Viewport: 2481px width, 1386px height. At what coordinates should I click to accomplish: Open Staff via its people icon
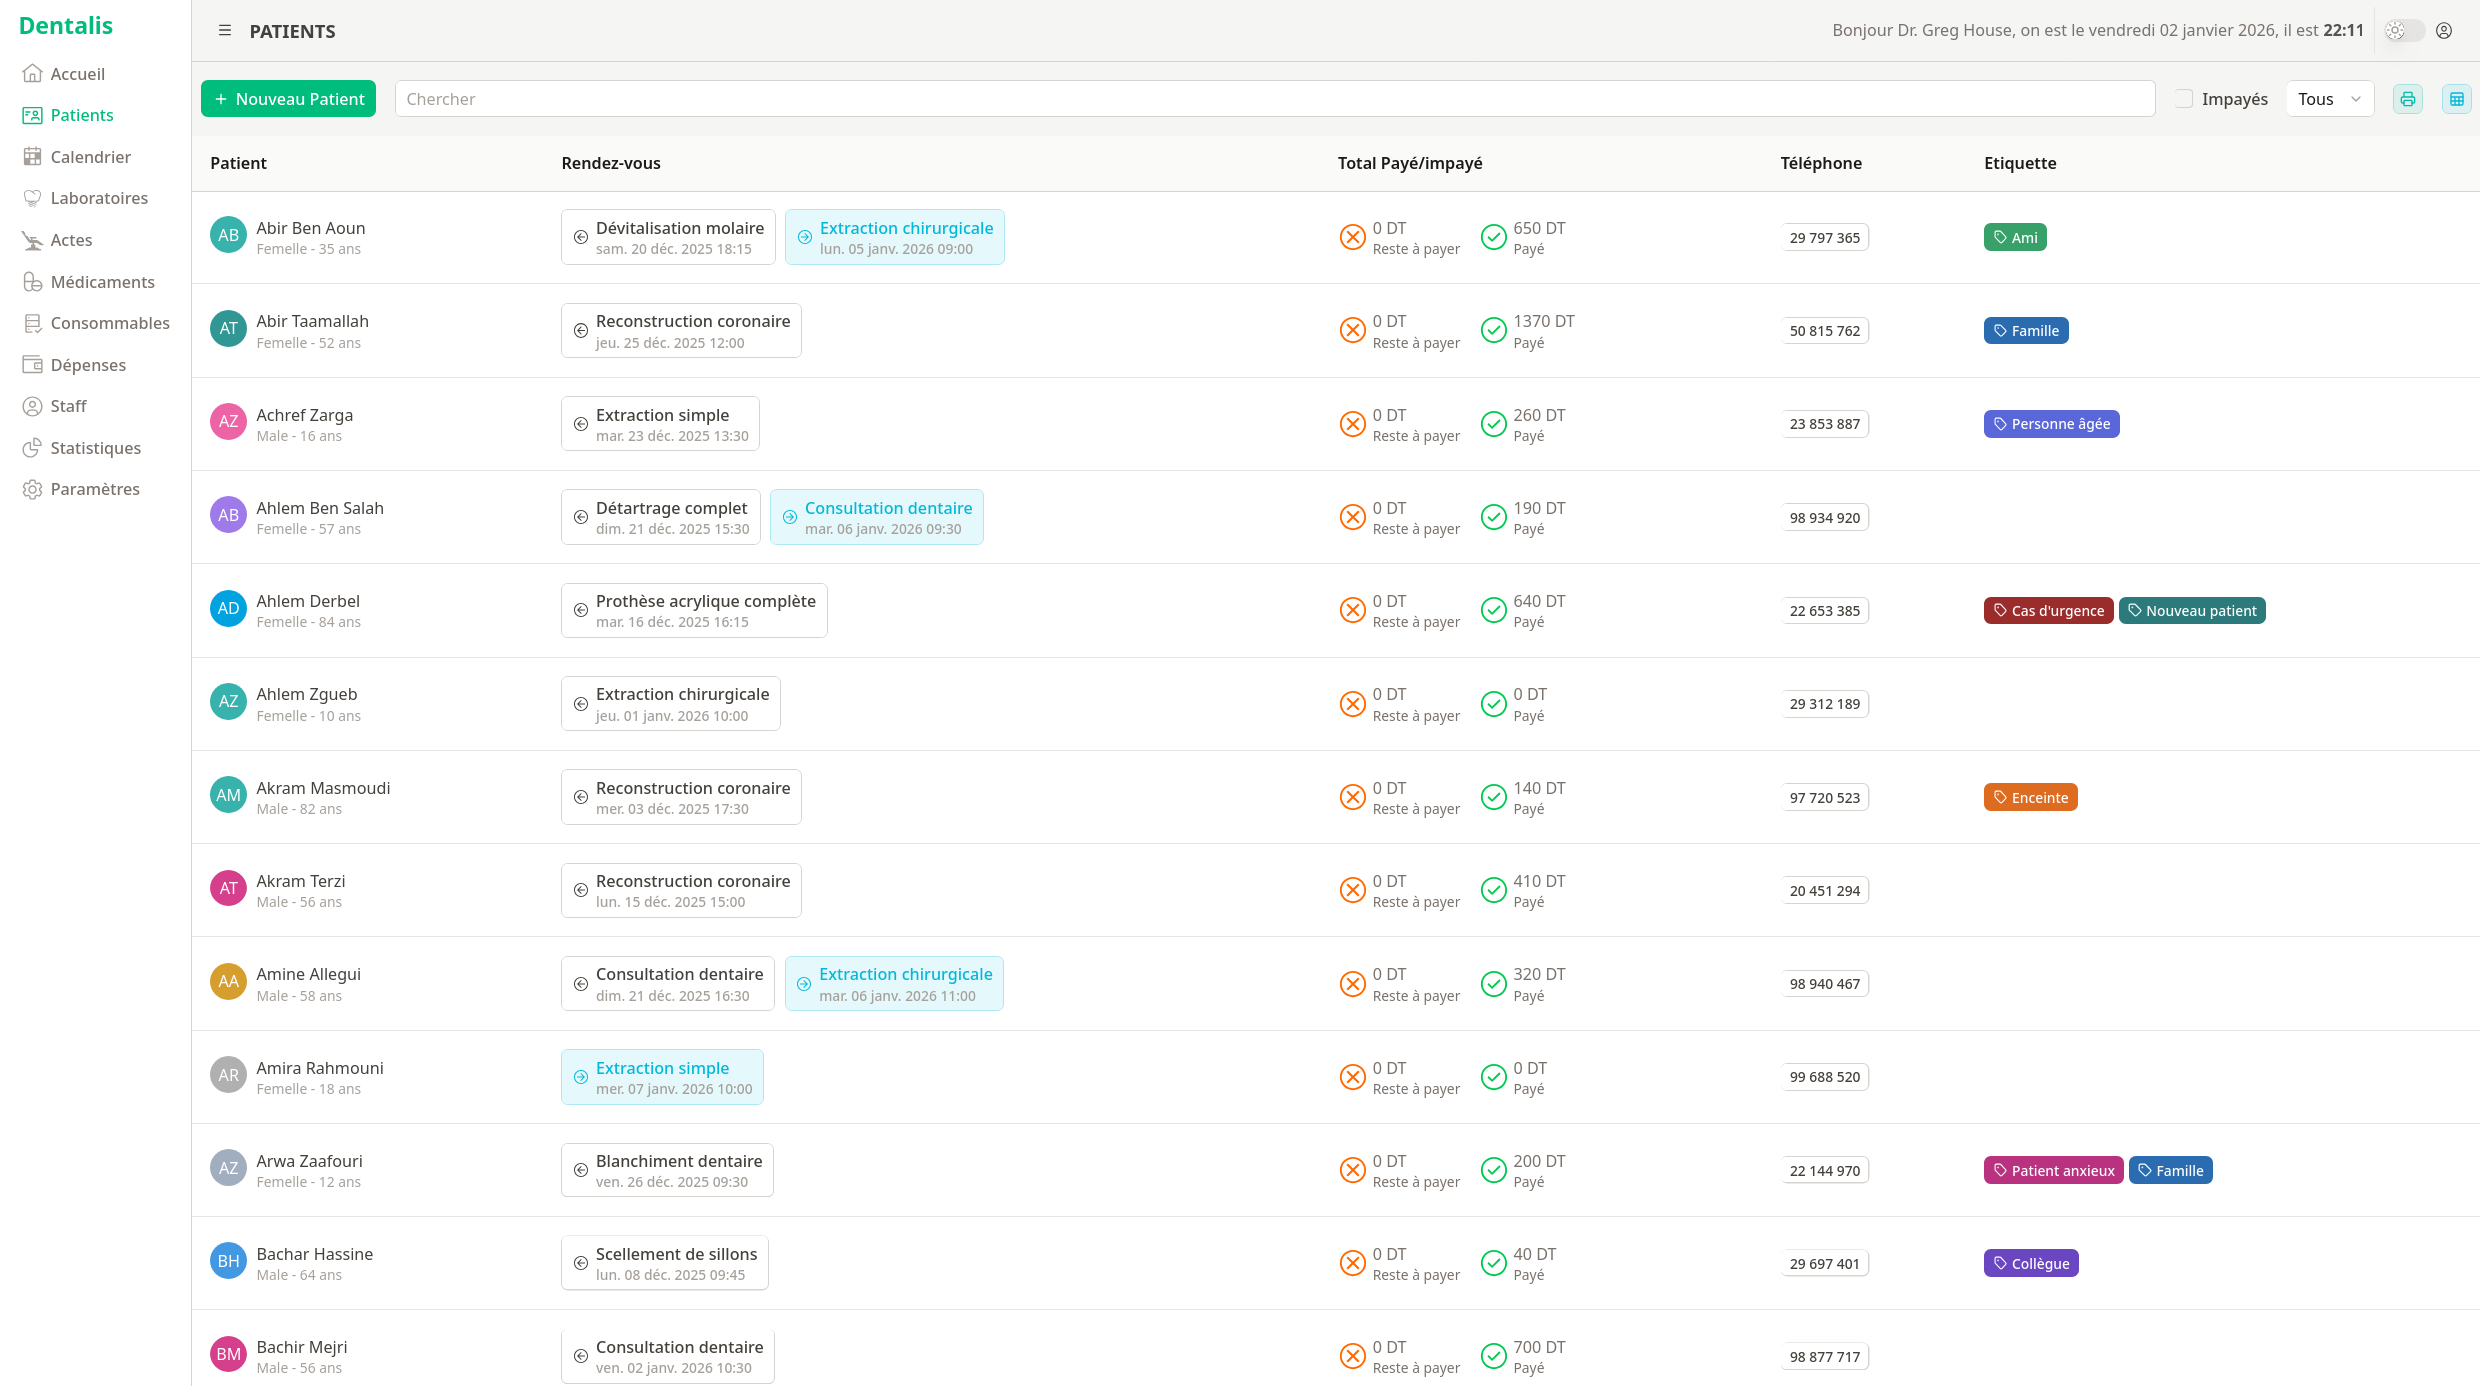point(33,405)
